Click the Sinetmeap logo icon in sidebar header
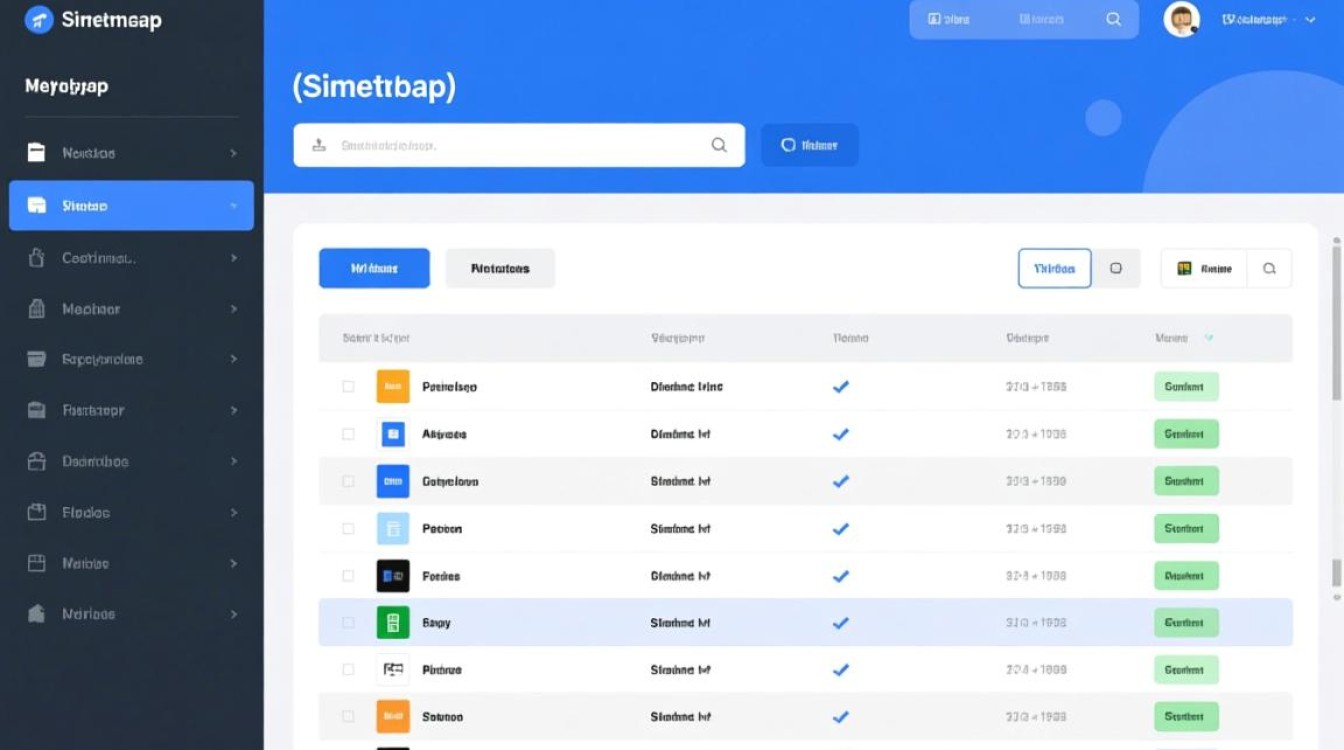1344x750 pixels. (x=39, y=19)
